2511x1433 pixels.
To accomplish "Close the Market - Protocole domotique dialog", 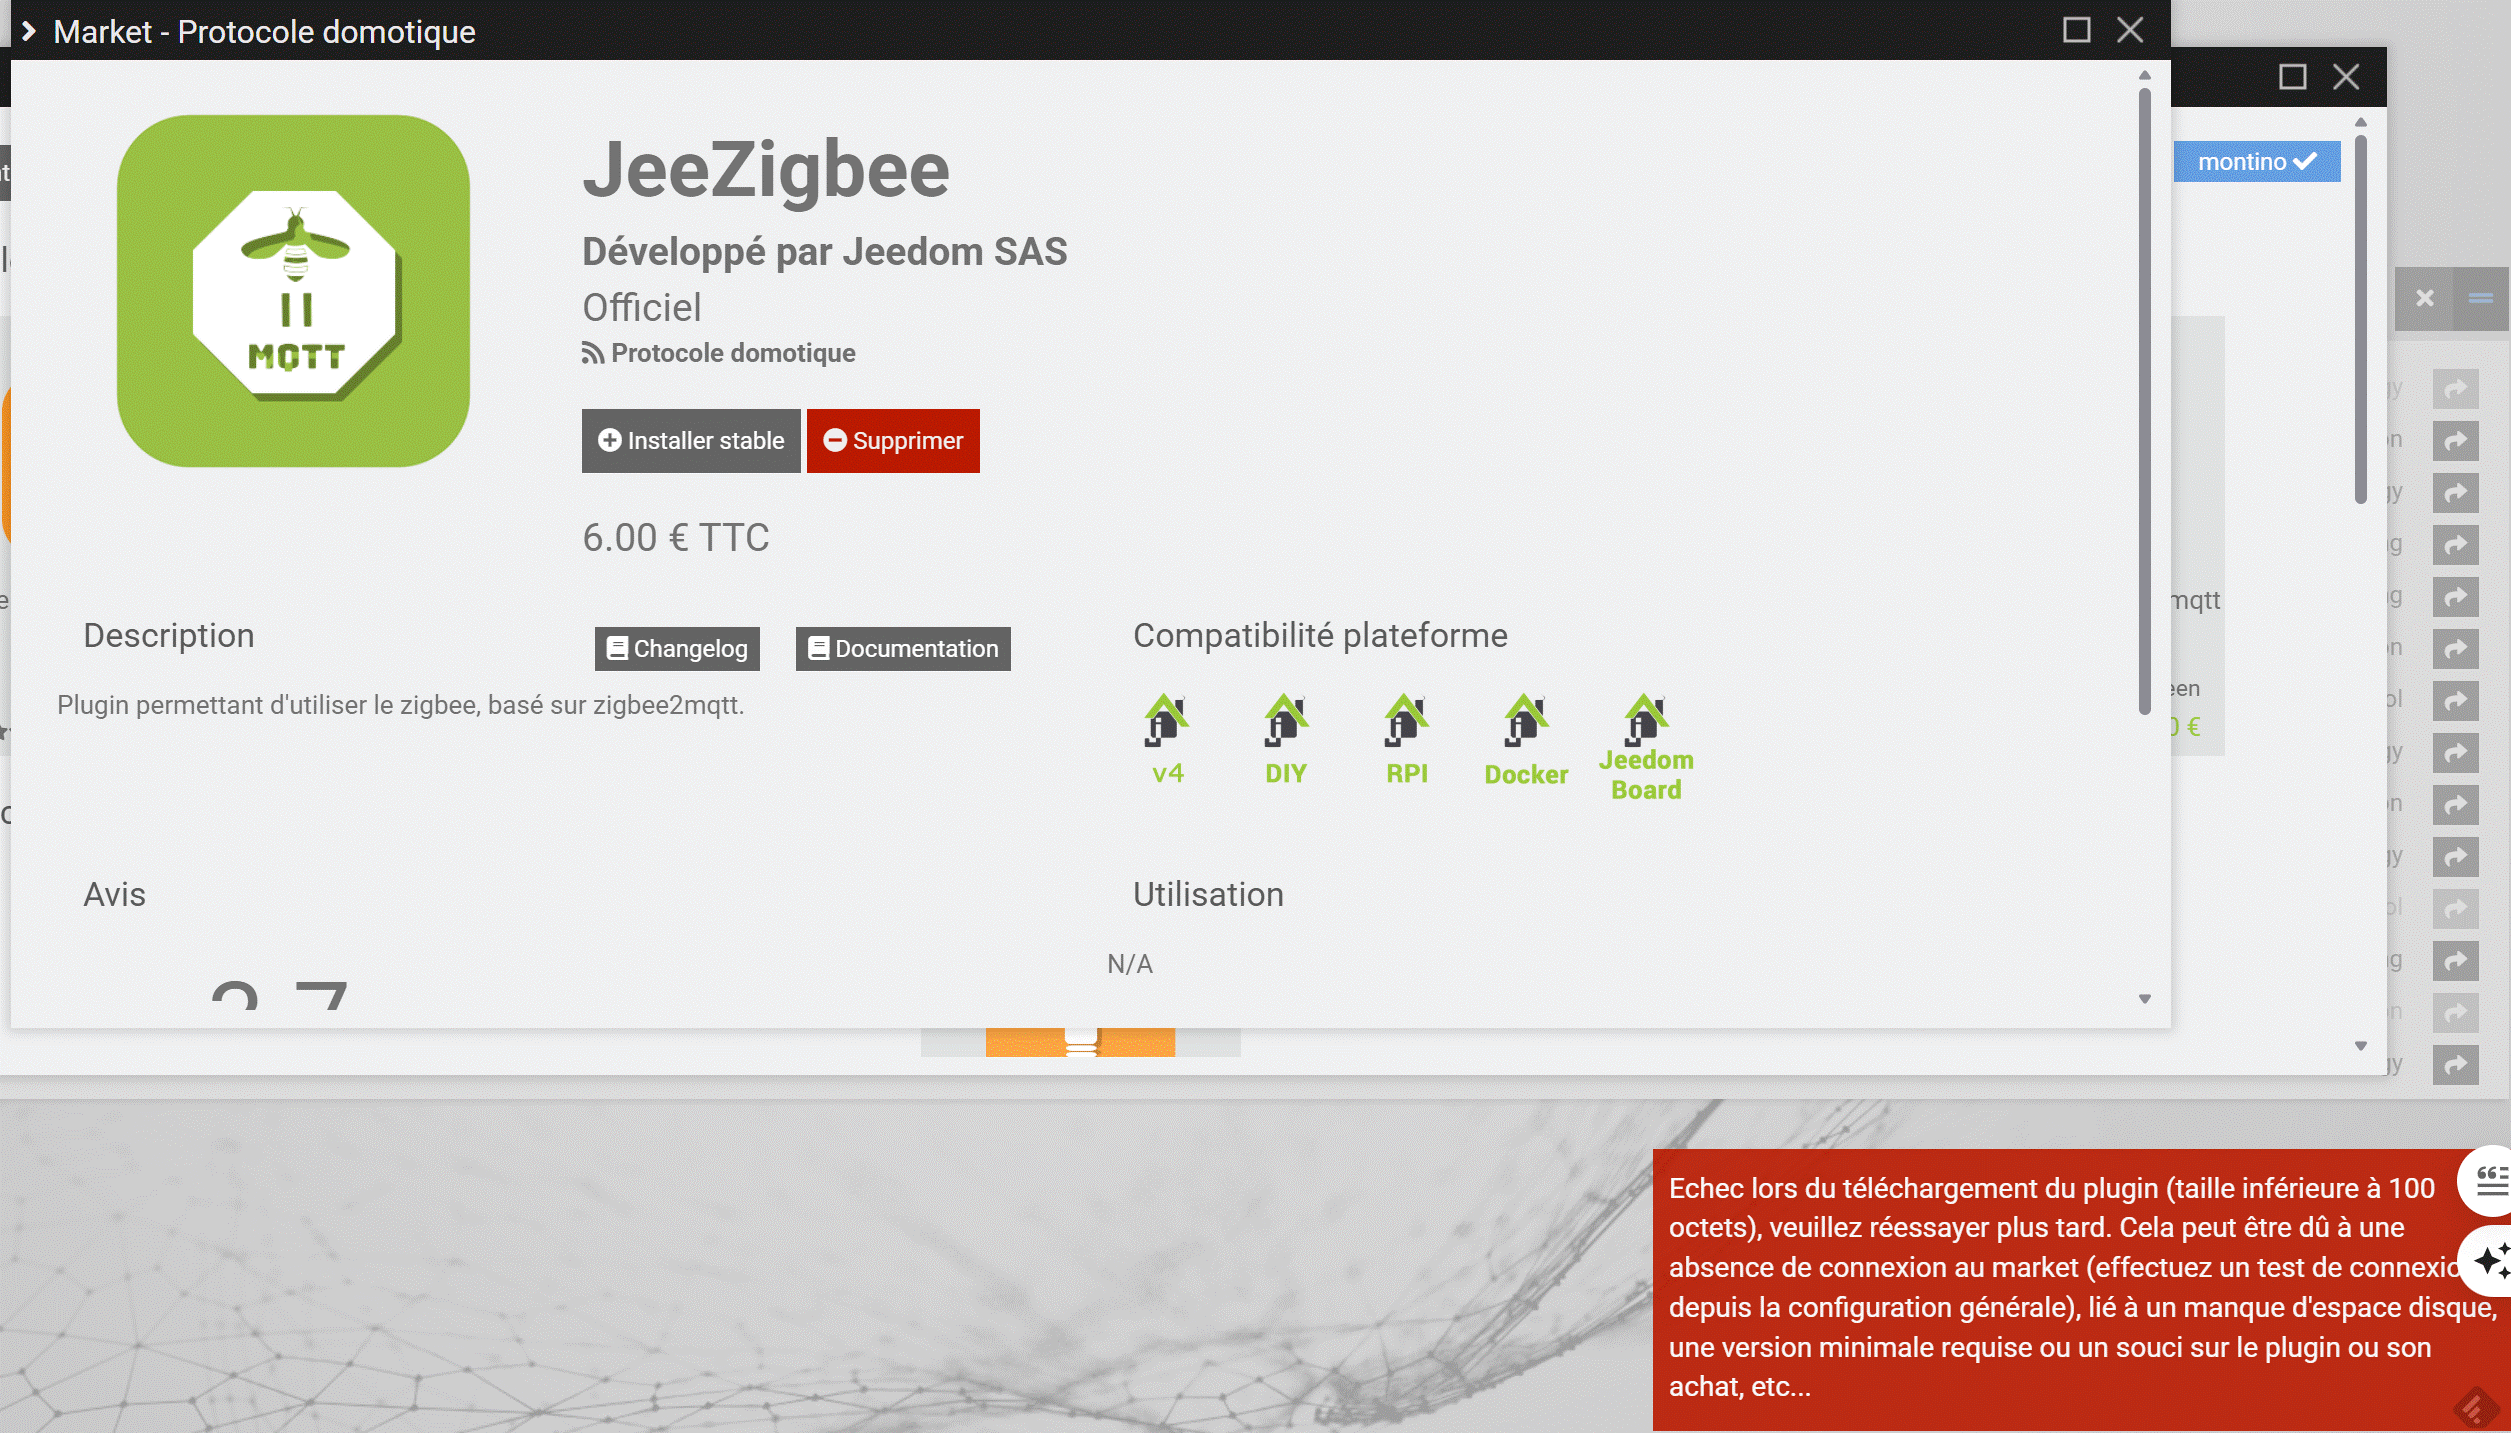I will tap(2130, 30).
